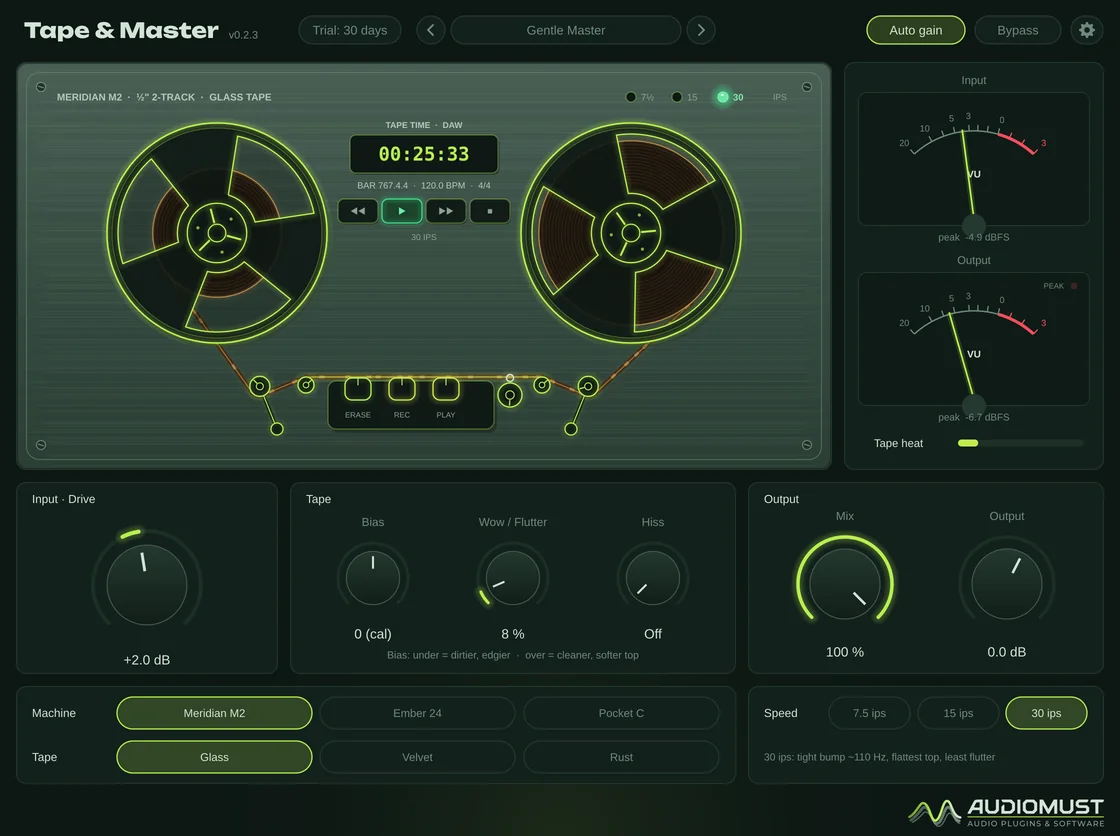Open the settings gear
The height and width of the screenshot is (836, 1120).
1086,30
